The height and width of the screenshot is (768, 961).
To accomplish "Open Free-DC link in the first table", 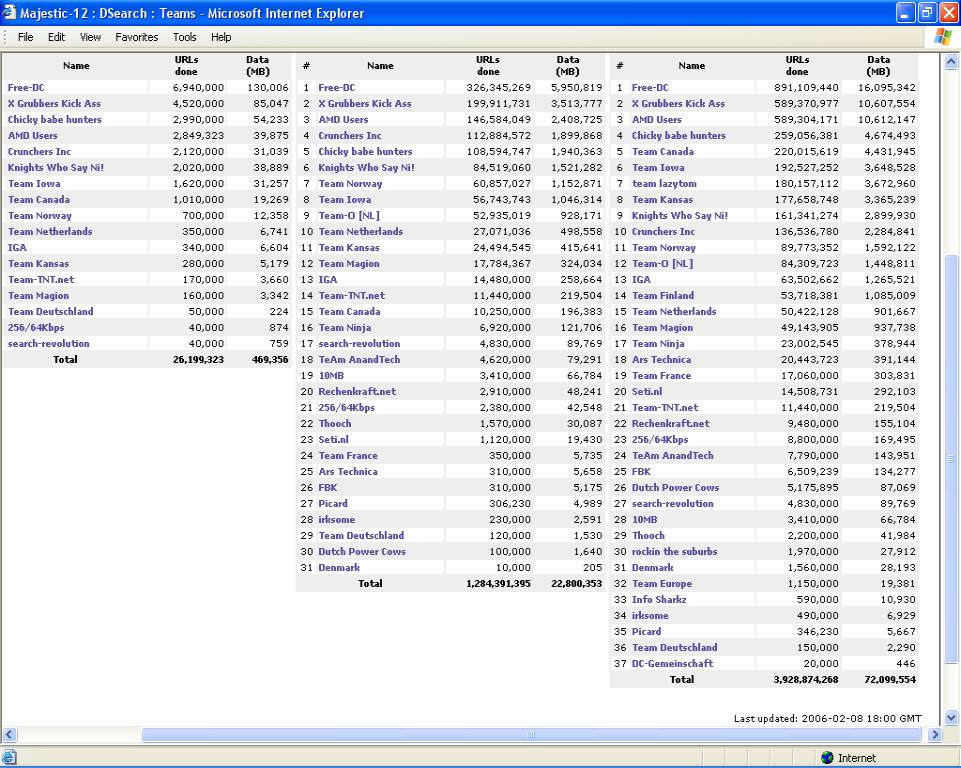I will (26, 88).
